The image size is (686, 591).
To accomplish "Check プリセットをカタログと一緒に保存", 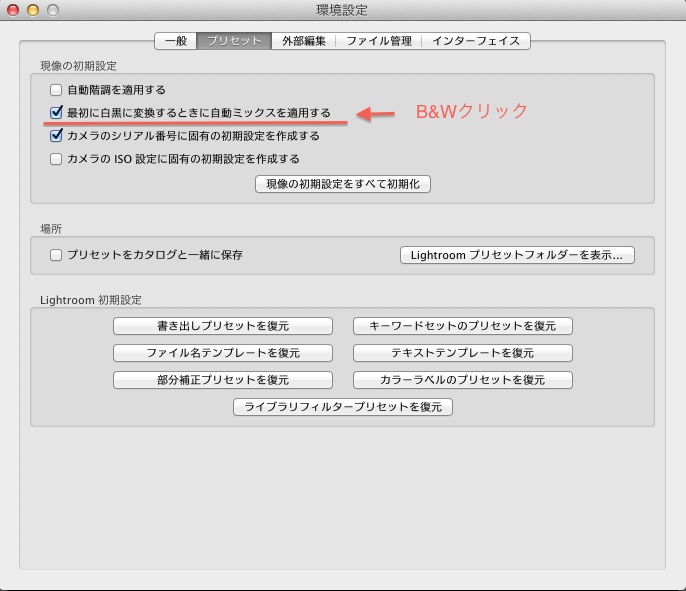I will click(x=57, y=255).
